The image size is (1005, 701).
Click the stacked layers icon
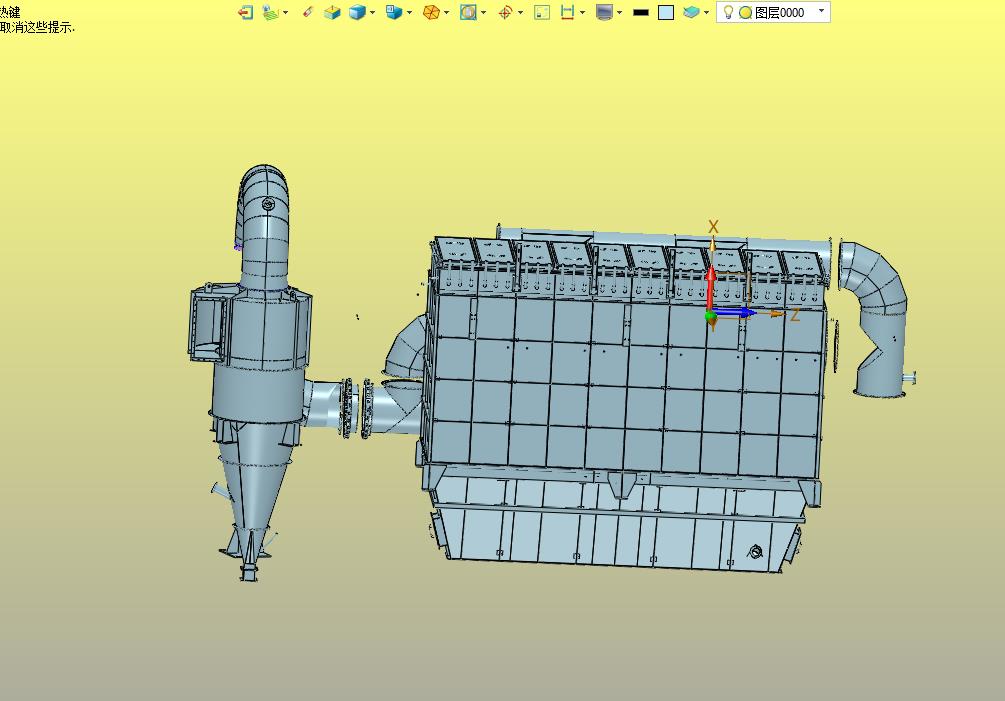(691, 12)
